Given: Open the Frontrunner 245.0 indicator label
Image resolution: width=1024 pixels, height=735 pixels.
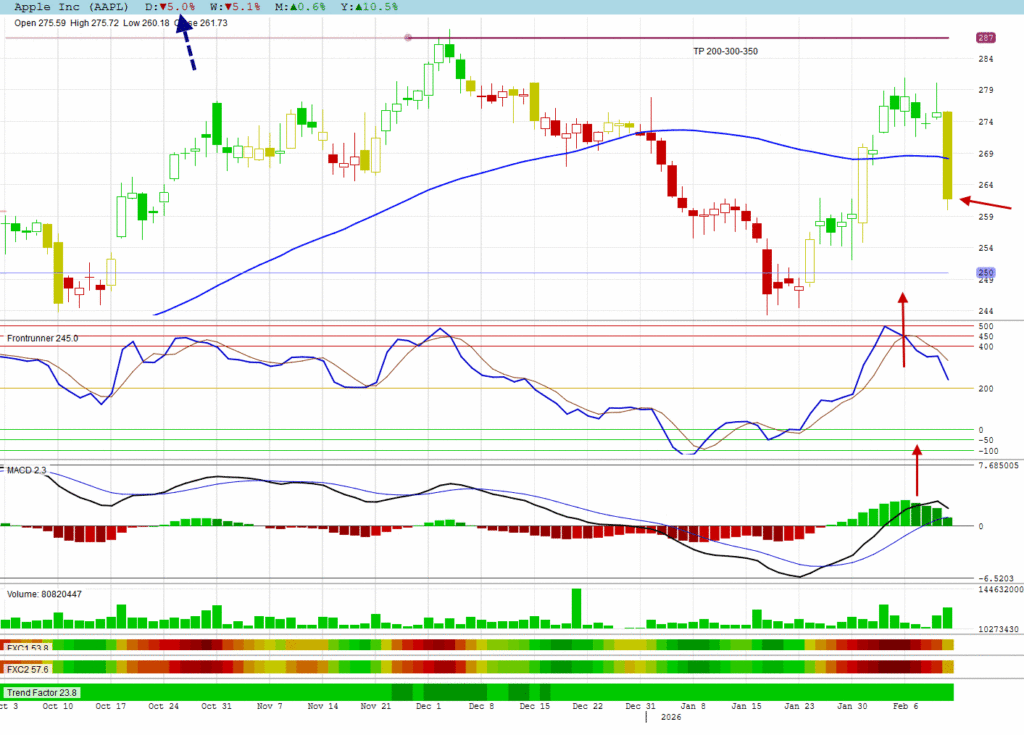Looking at the screenshot, I should pyautogui.click(x=42, y=339).
